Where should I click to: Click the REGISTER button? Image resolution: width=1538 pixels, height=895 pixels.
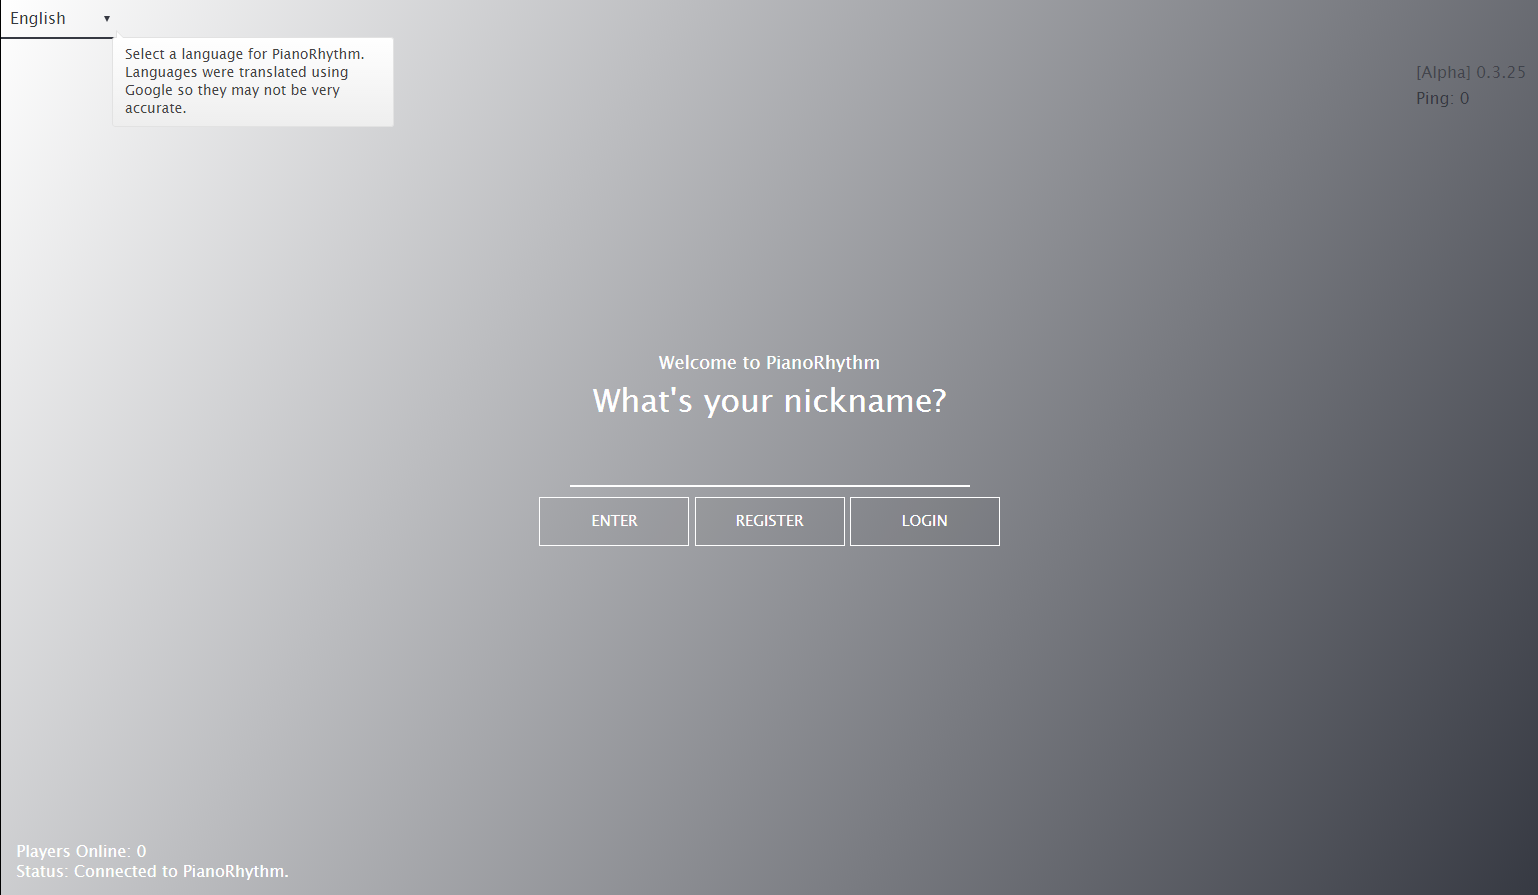[x=770, y=521]
